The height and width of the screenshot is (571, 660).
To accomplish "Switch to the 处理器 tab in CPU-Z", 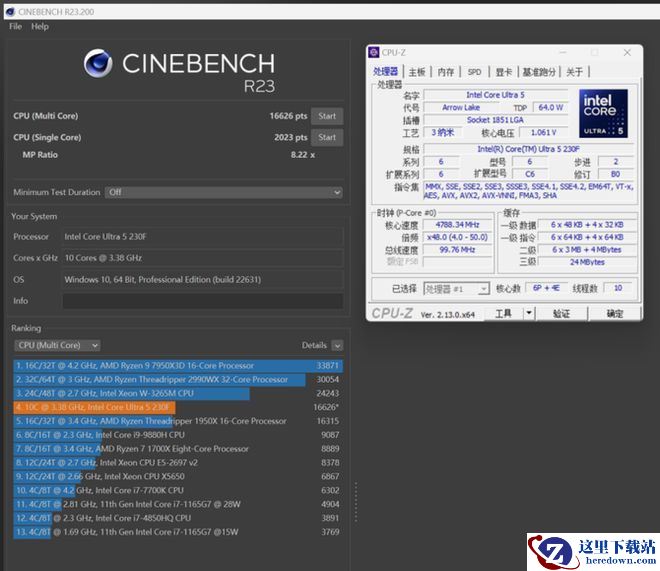I will tap(386, 72).
